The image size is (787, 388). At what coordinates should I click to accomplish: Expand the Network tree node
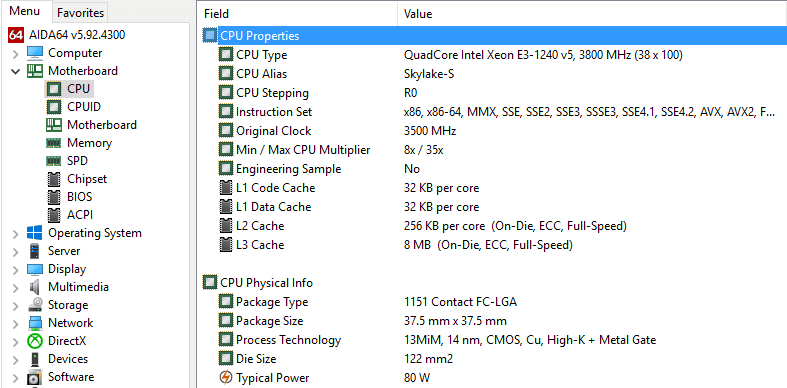(x=16, y=323)
